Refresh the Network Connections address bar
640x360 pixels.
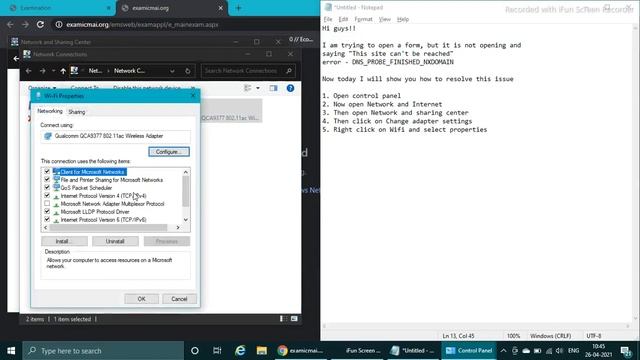click(x=188, y=71)
